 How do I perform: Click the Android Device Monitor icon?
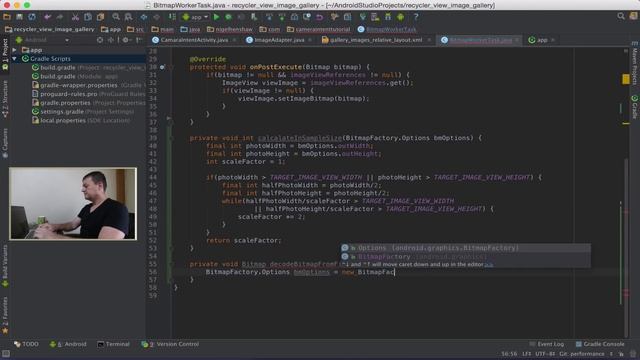pos(400,17)
